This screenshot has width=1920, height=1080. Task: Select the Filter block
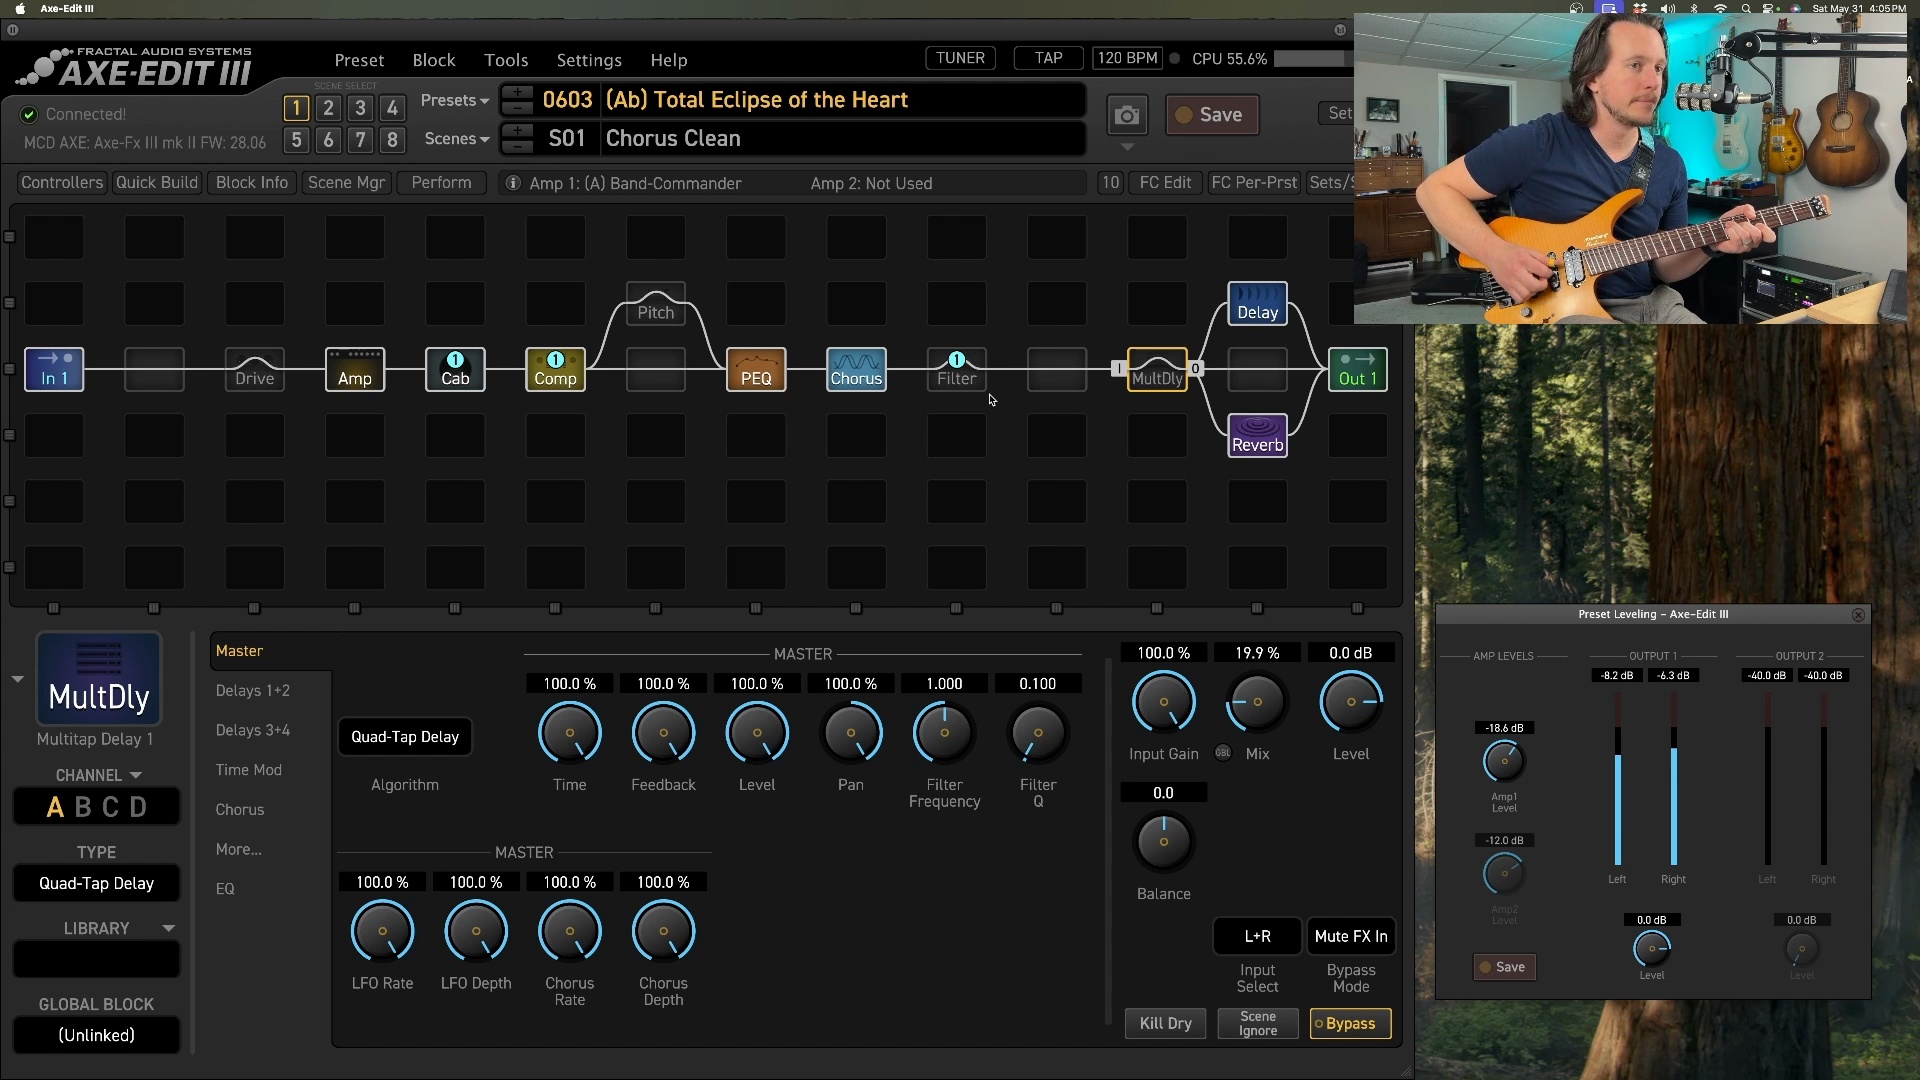pyautogui.click(x=956, y=369)
